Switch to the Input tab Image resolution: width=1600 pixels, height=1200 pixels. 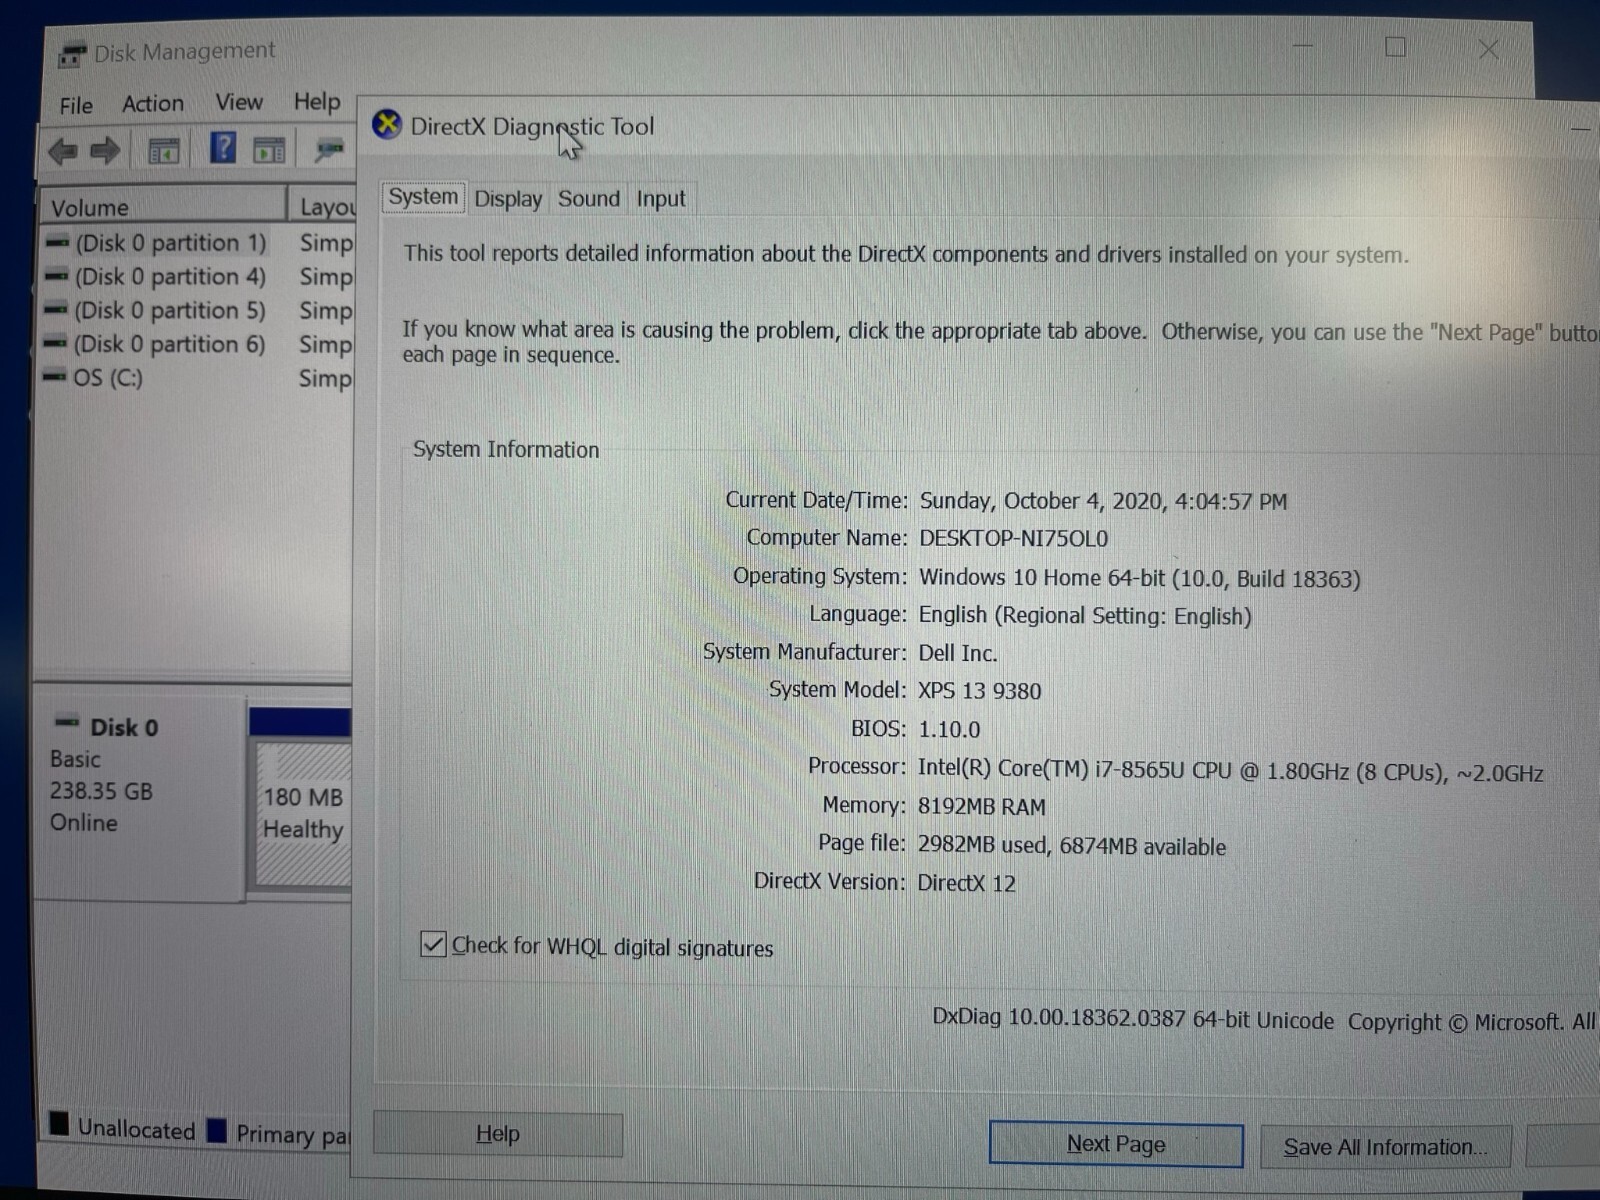pos(661,199)
